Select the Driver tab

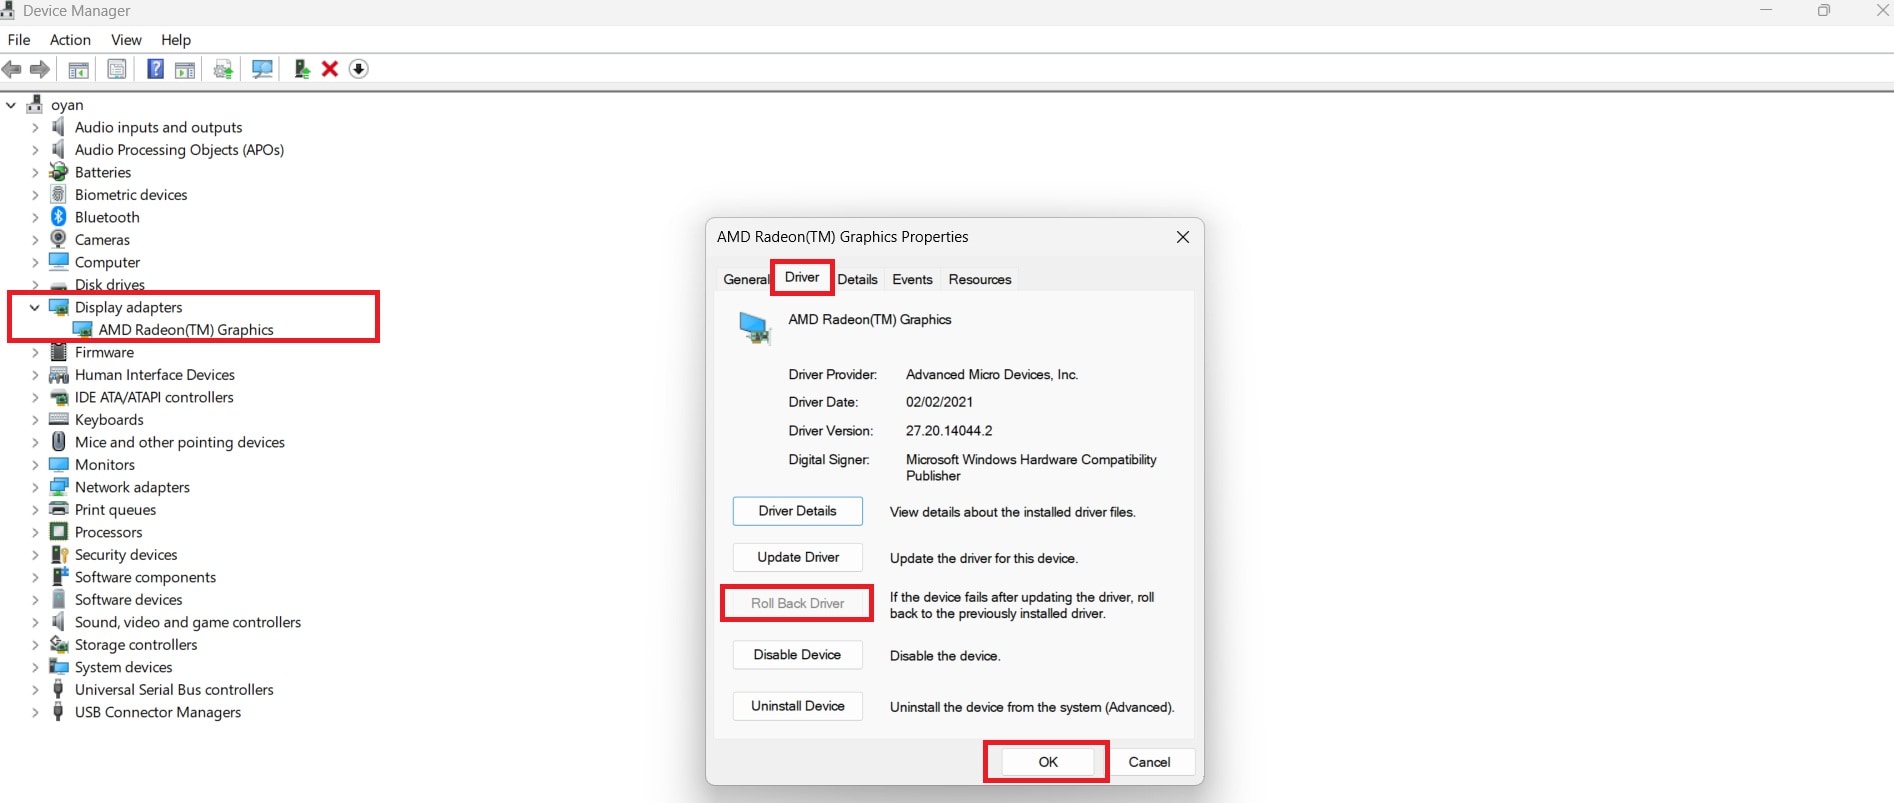point(802,277)
